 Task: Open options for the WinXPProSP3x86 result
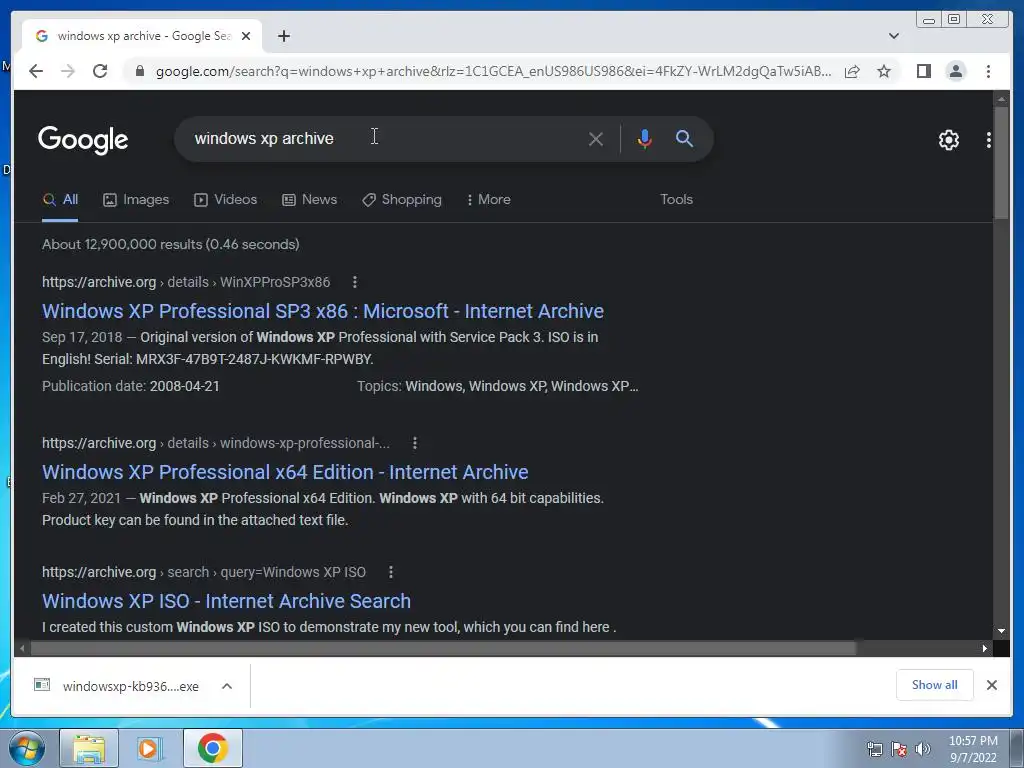[x=355, y=282]
